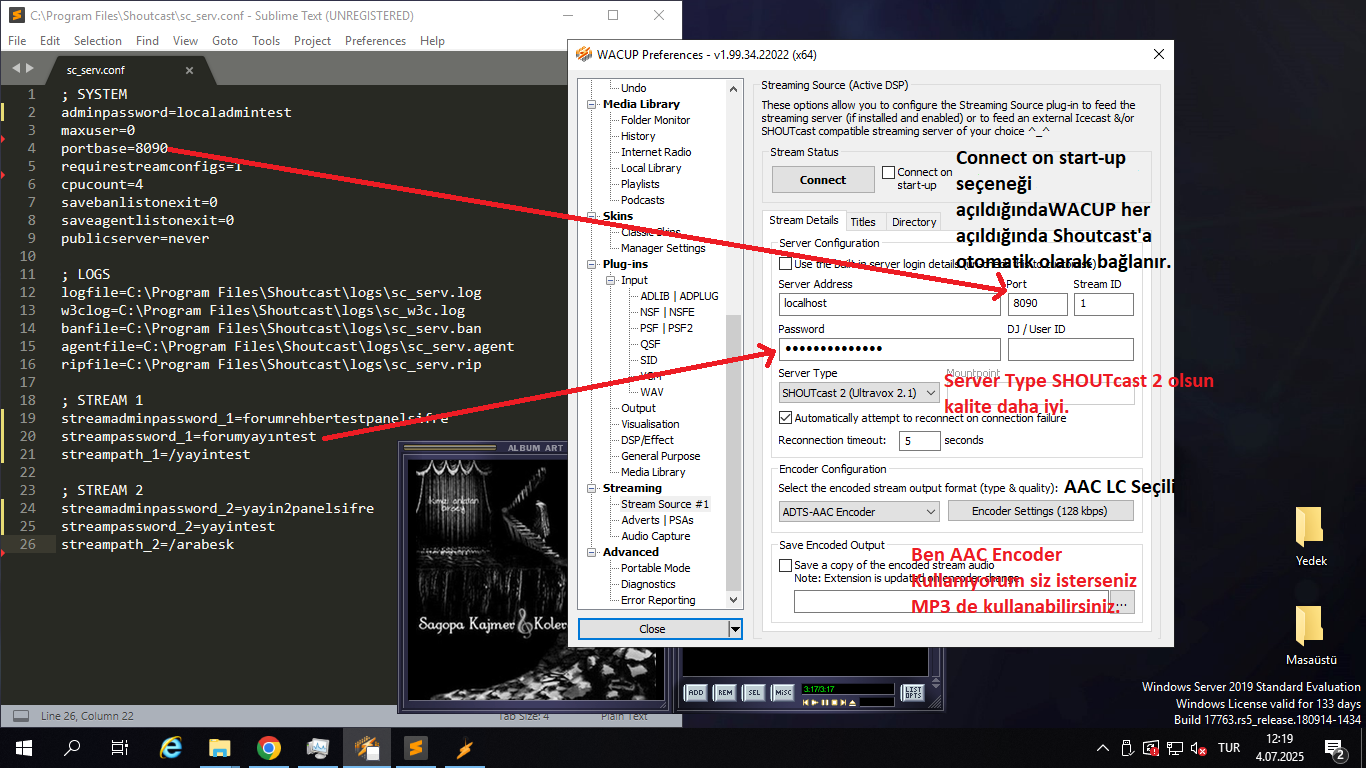Switch to Sublime Text in taskbar
The image size is (1366, 768).
416,747
